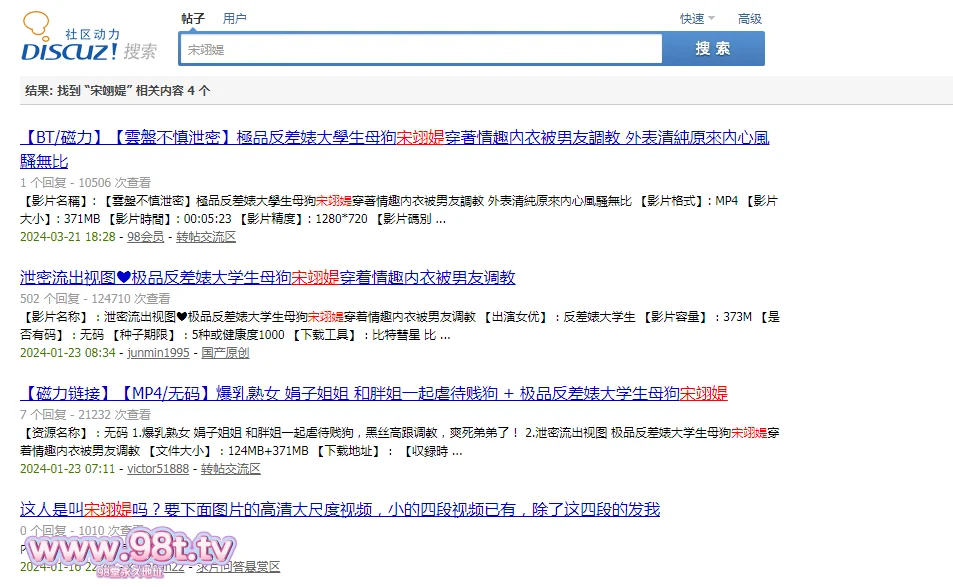Select the 帖子 search tab
The height and width of the screenshot is (587, 953).
coord(193,18)
